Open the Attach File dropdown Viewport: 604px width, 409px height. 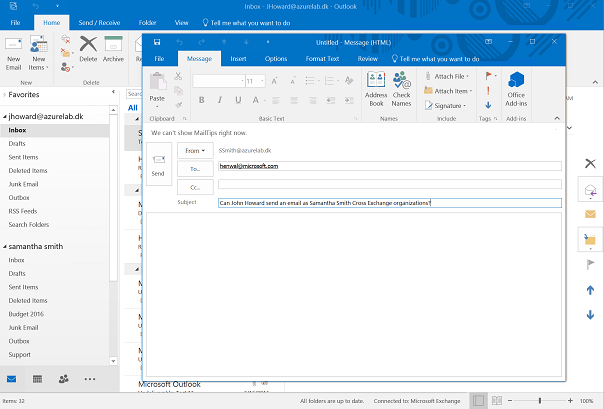click(447, 76)
